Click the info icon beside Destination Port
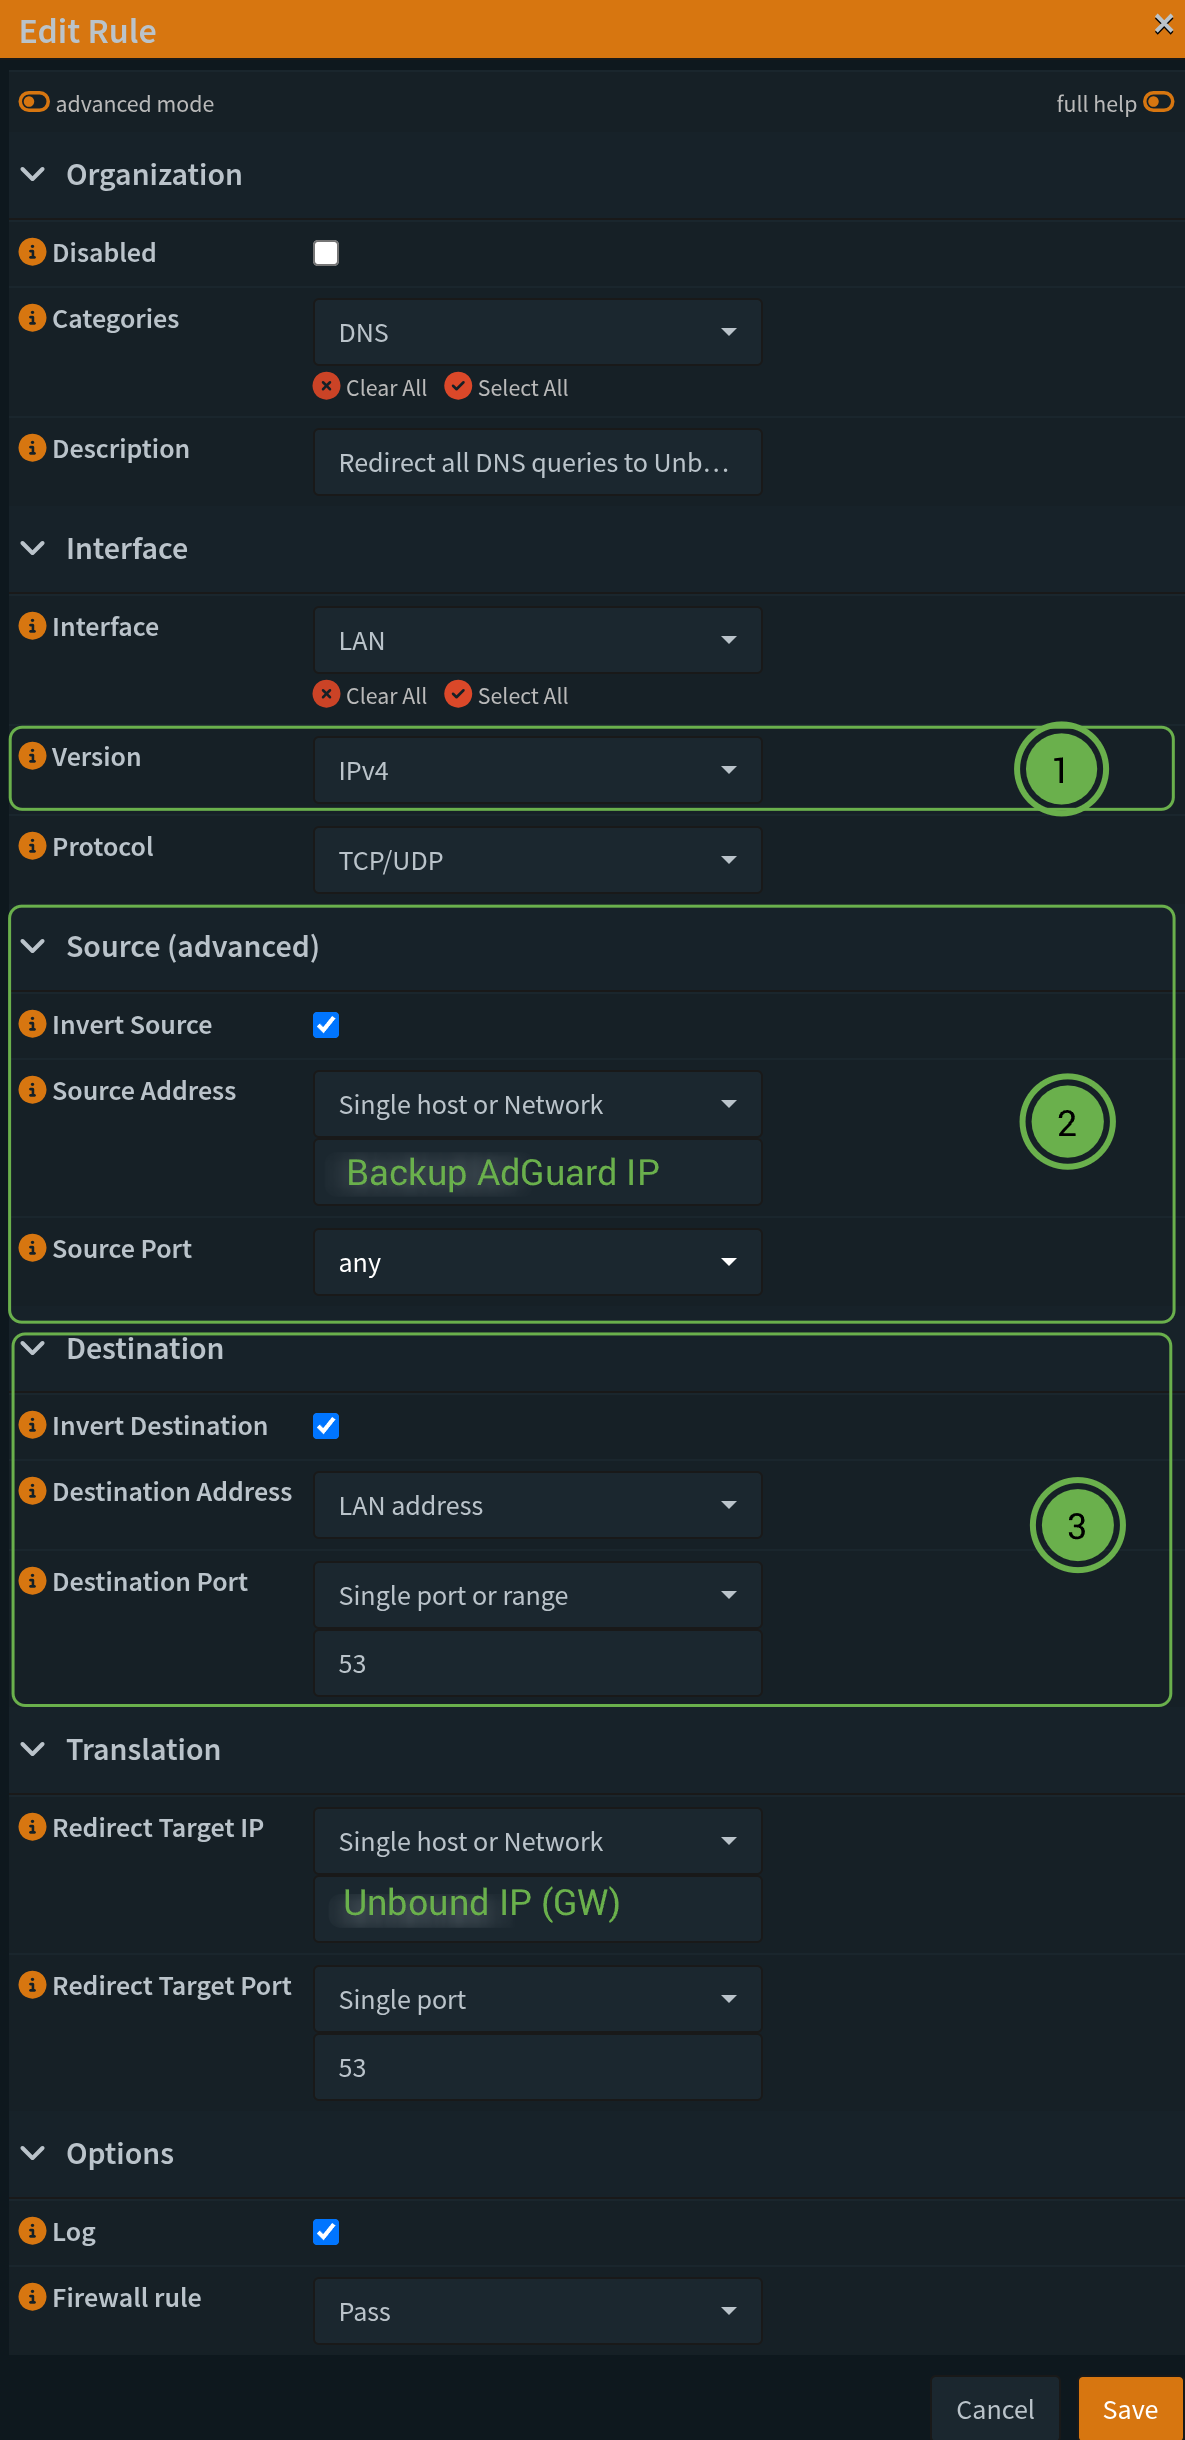This screenshot has height=2440, width=1185. click(32, 1581)
